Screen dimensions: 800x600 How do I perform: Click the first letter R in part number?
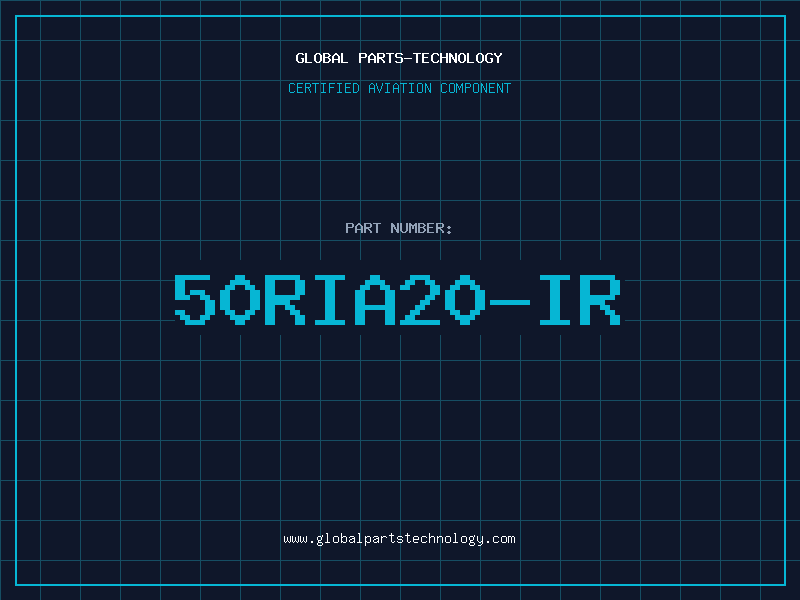pyautogui.click(x=285, y=299)
